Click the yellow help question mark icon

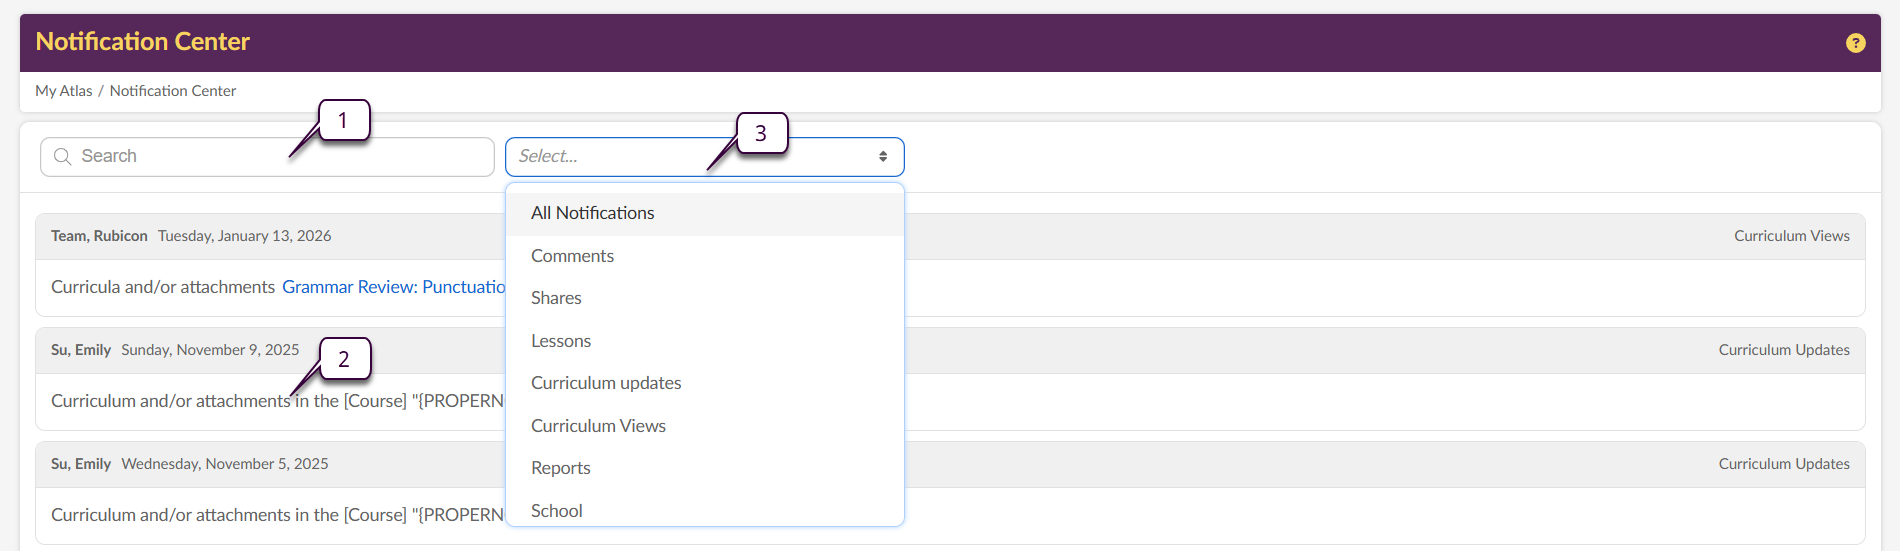pos(1855,43)
